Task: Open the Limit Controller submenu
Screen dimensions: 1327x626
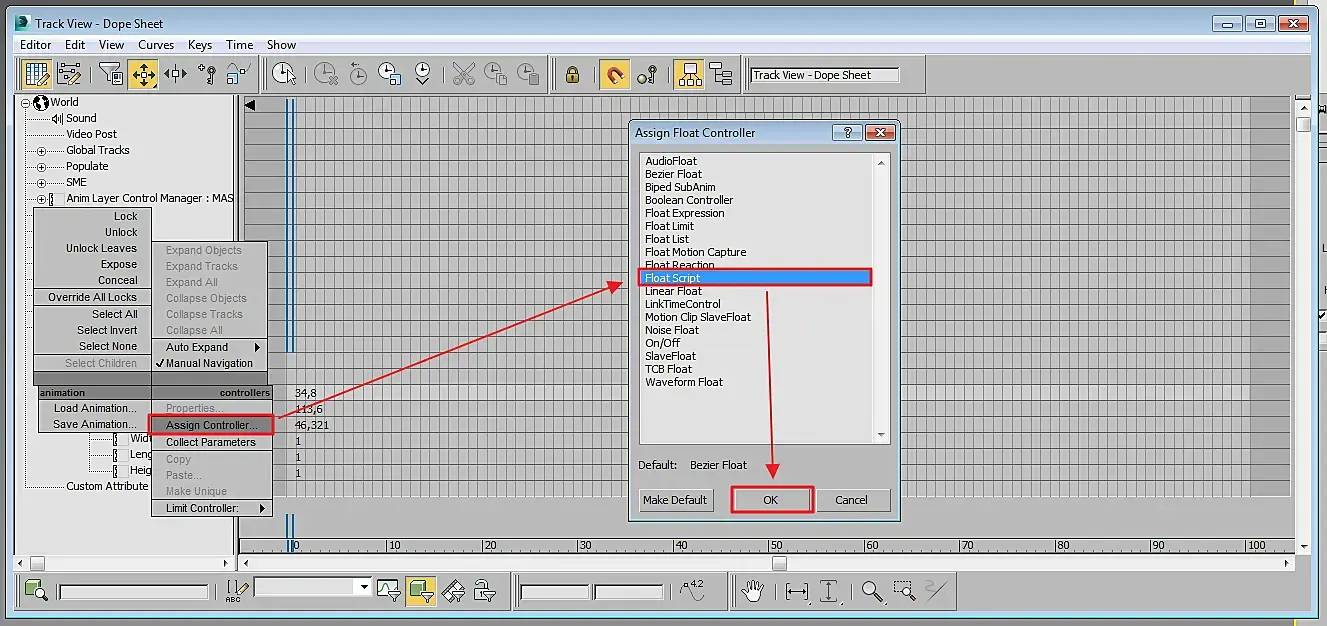Action: point(212,508)
